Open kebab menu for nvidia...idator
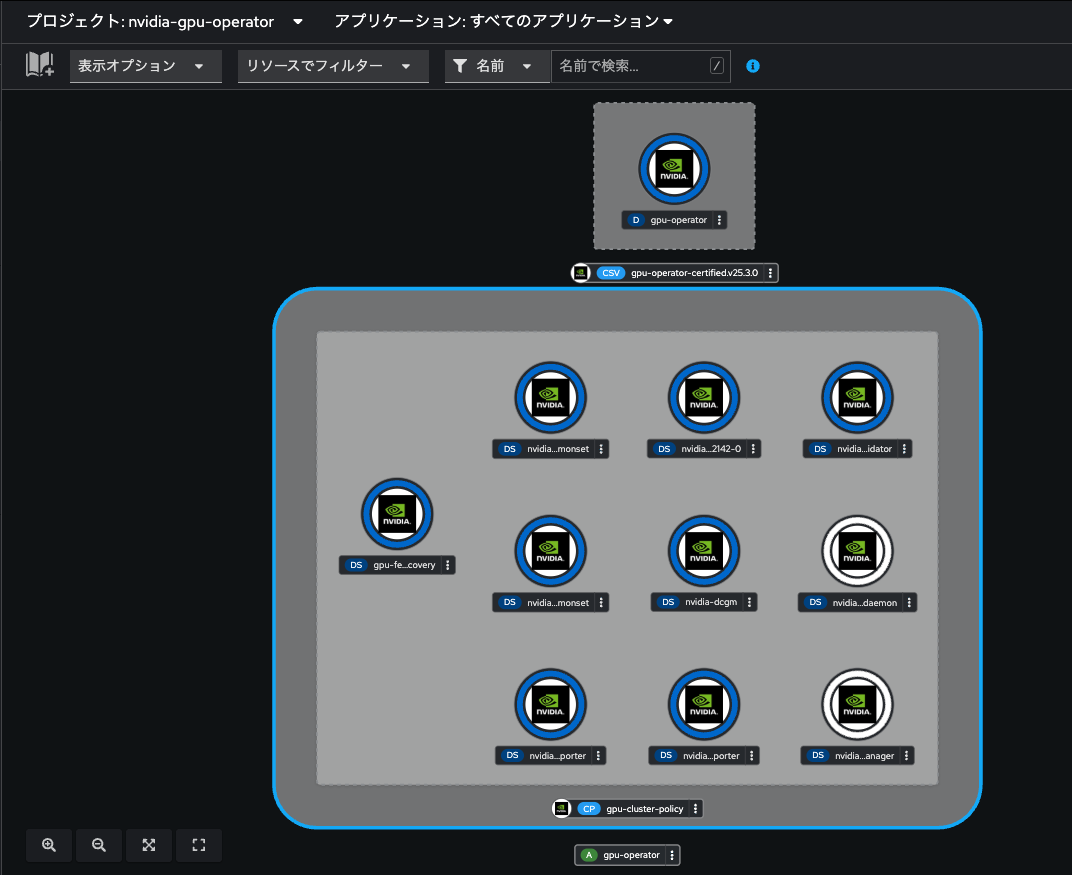Screen dimensions: 1072x875 (904, 449)
